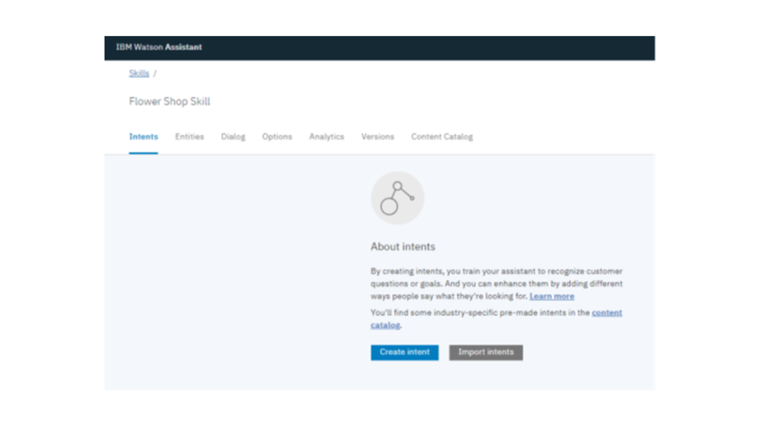Viewport: 760px width, 427px height.
Task: Open the Content Catalog tab
Action: [x=442, y=137]
